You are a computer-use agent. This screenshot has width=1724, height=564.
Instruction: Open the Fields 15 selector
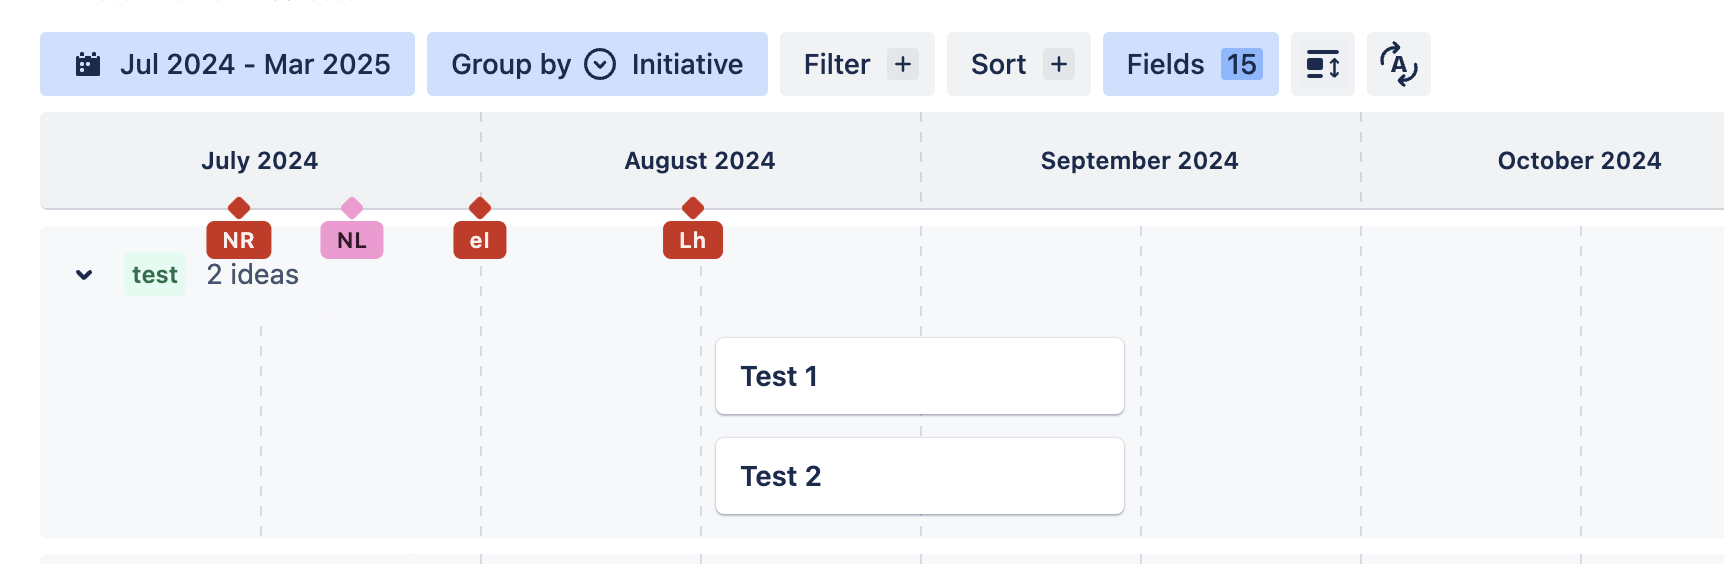pyautogui.click(x=1190, y=64)
